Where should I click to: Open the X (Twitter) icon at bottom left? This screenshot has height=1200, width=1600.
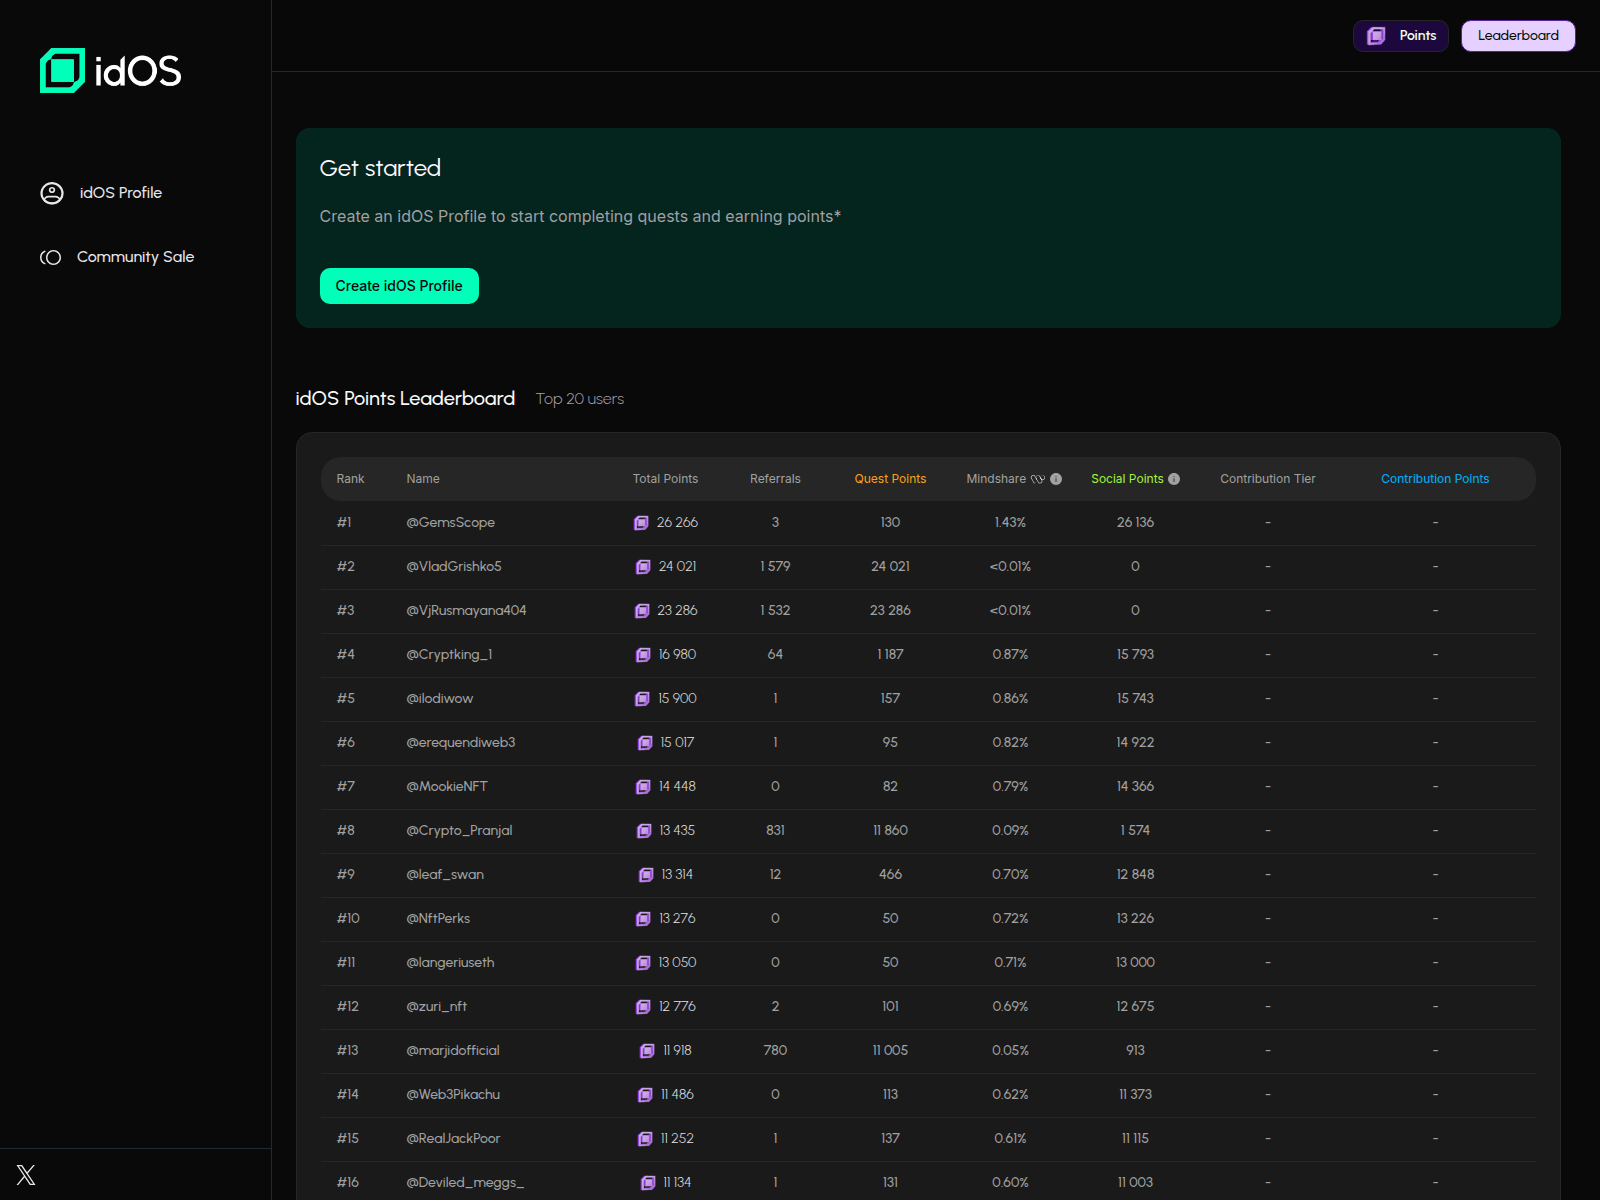click(x=27, y=1174)
